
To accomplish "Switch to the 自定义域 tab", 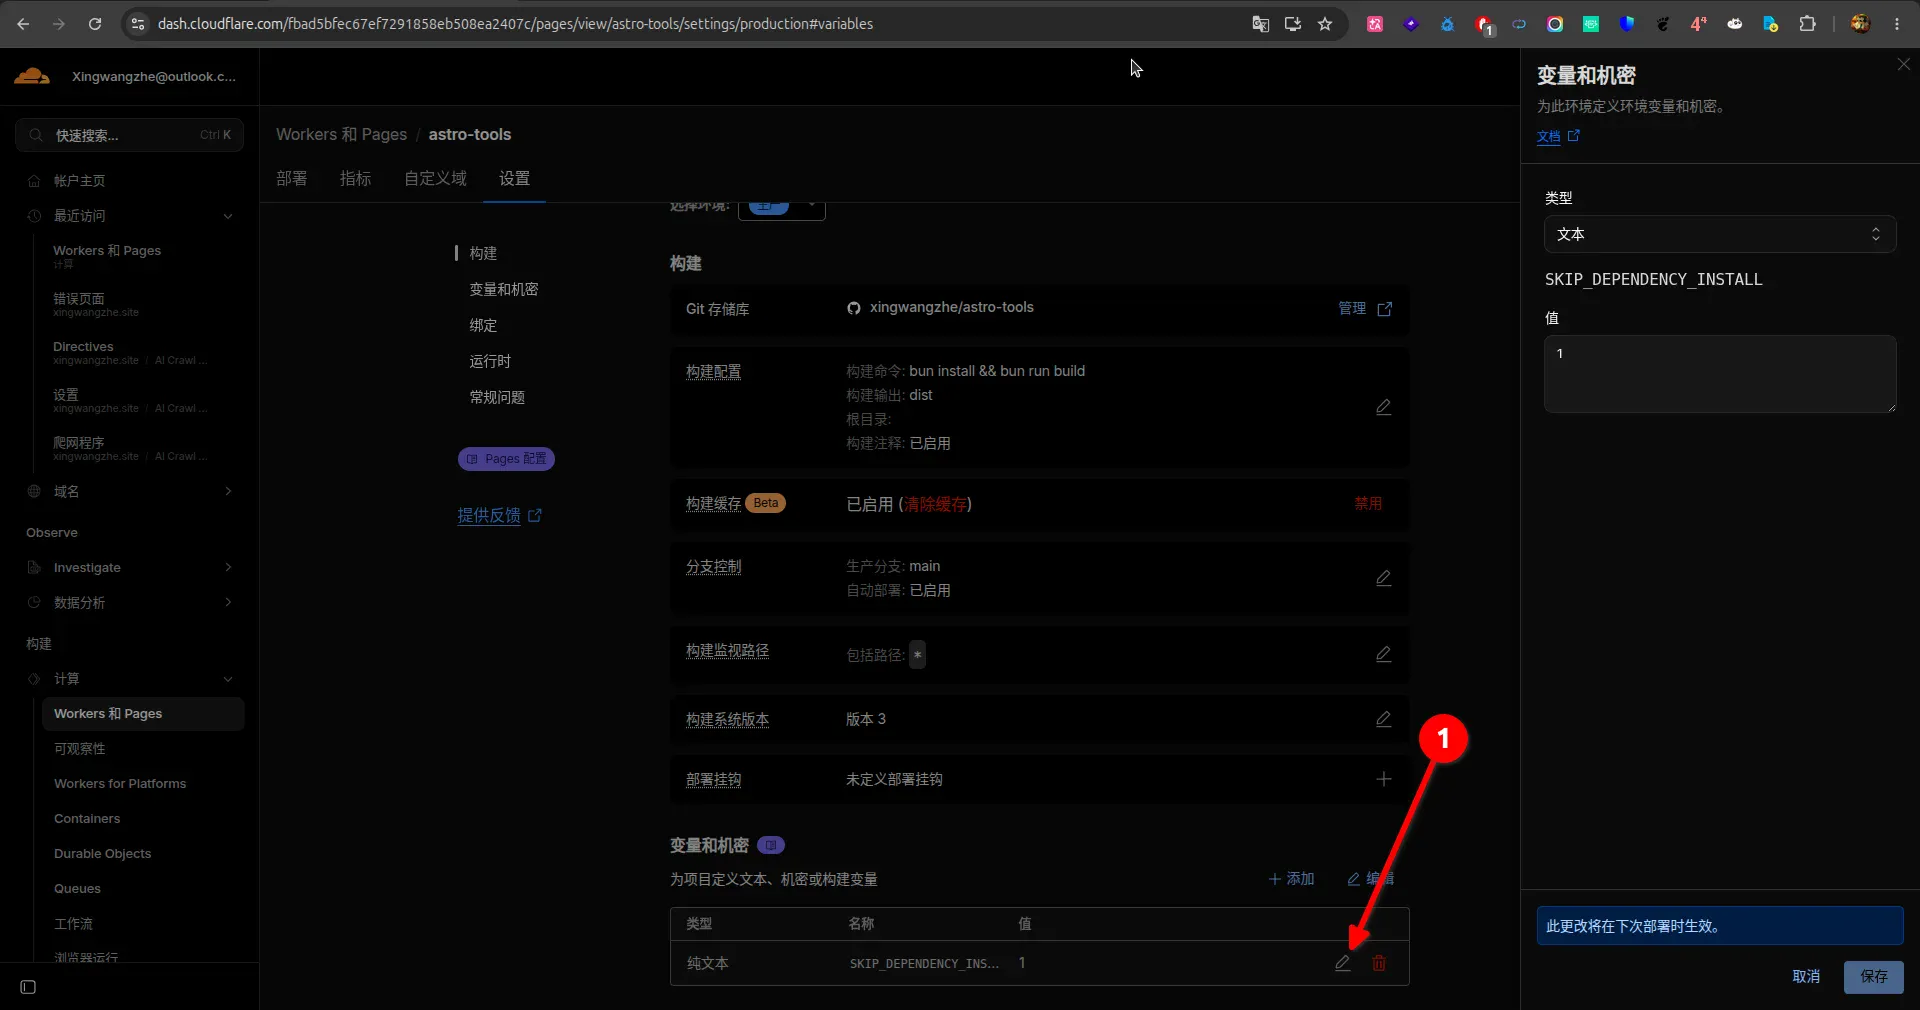I will click(x=435, y=178).
